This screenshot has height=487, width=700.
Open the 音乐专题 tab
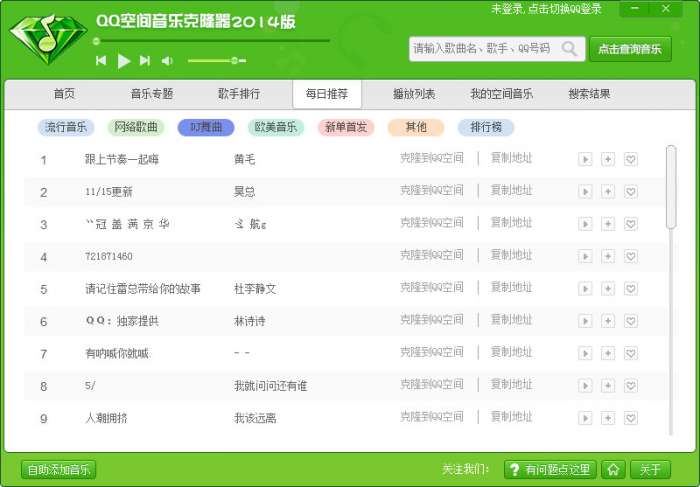[152, 94]
